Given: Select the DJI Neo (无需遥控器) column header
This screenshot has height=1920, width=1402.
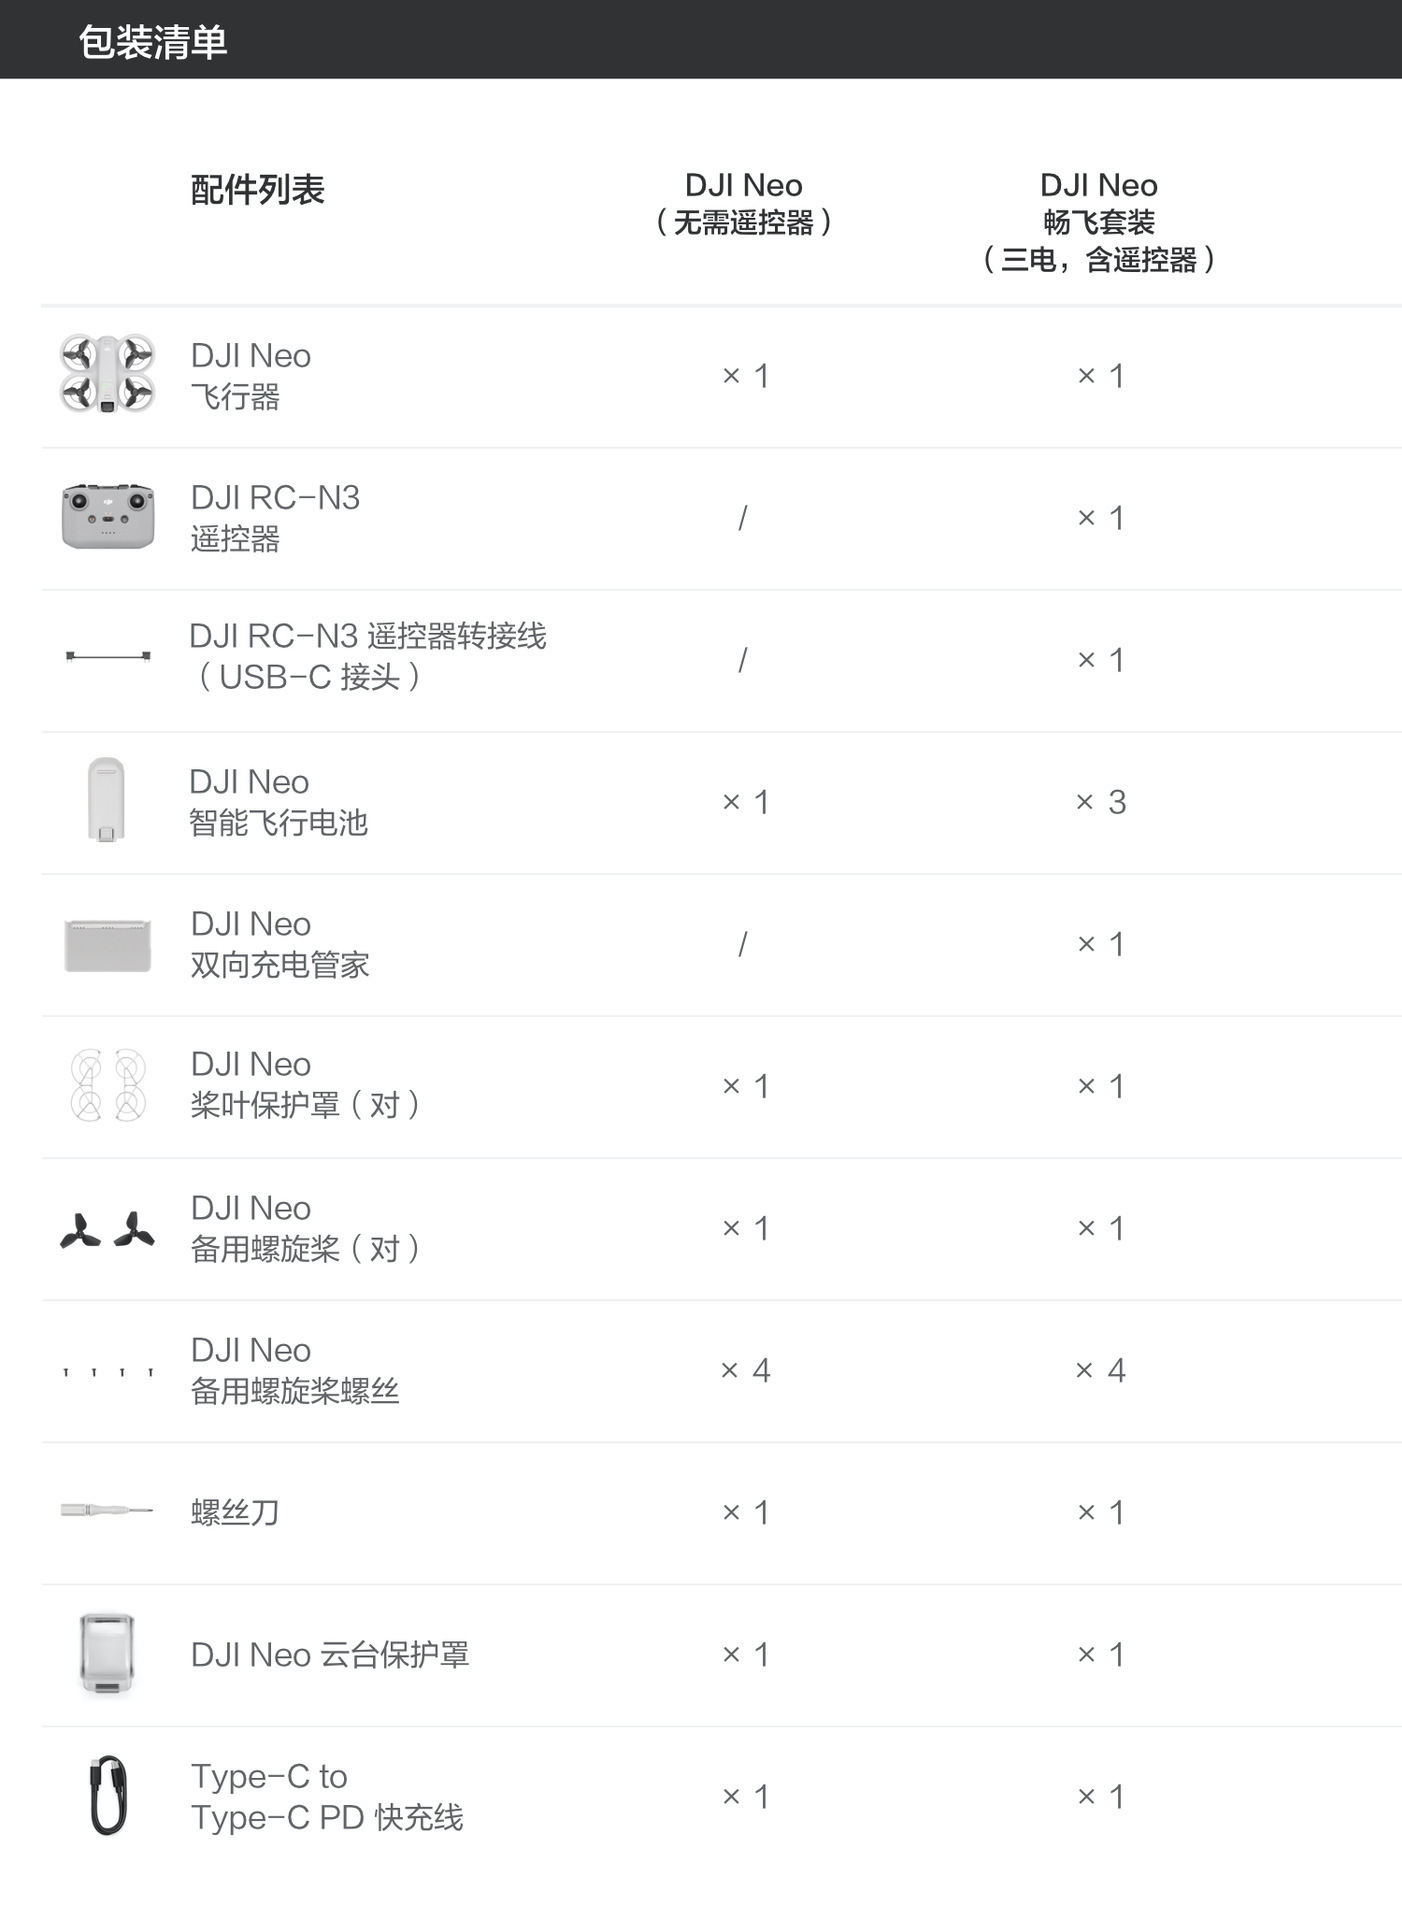Looking at the screenshot, I should [743, 203].
